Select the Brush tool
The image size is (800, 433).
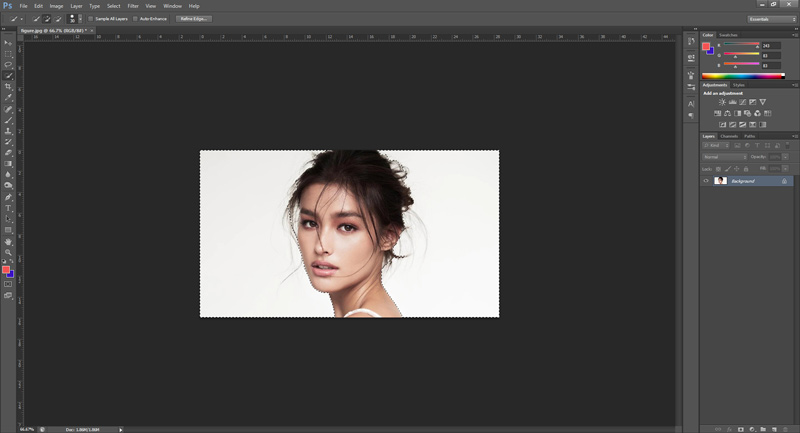[8, 120]
